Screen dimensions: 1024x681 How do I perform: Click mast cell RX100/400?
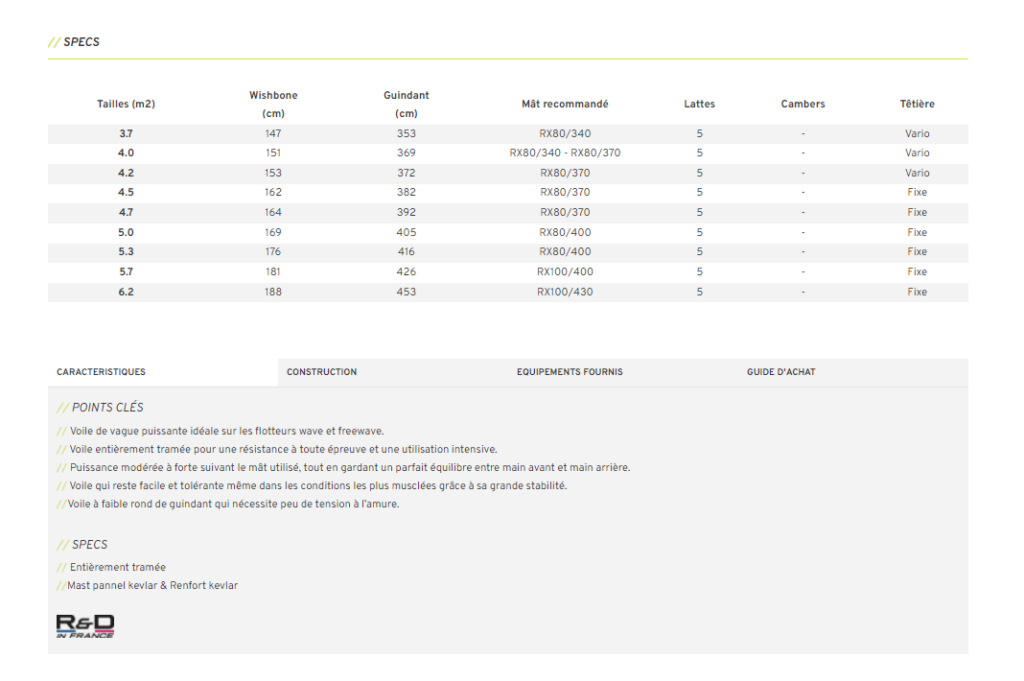tap(565, 272)
